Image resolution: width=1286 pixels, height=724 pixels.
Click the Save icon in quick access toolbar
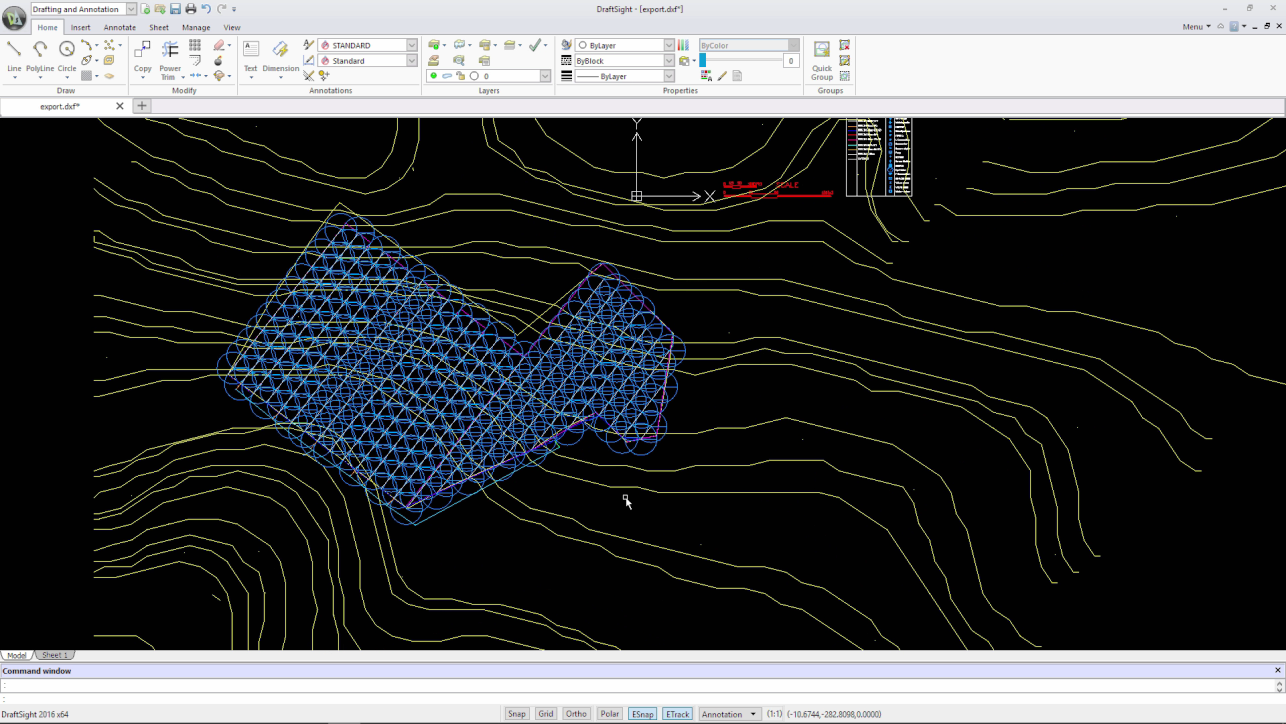click(175, 9)
